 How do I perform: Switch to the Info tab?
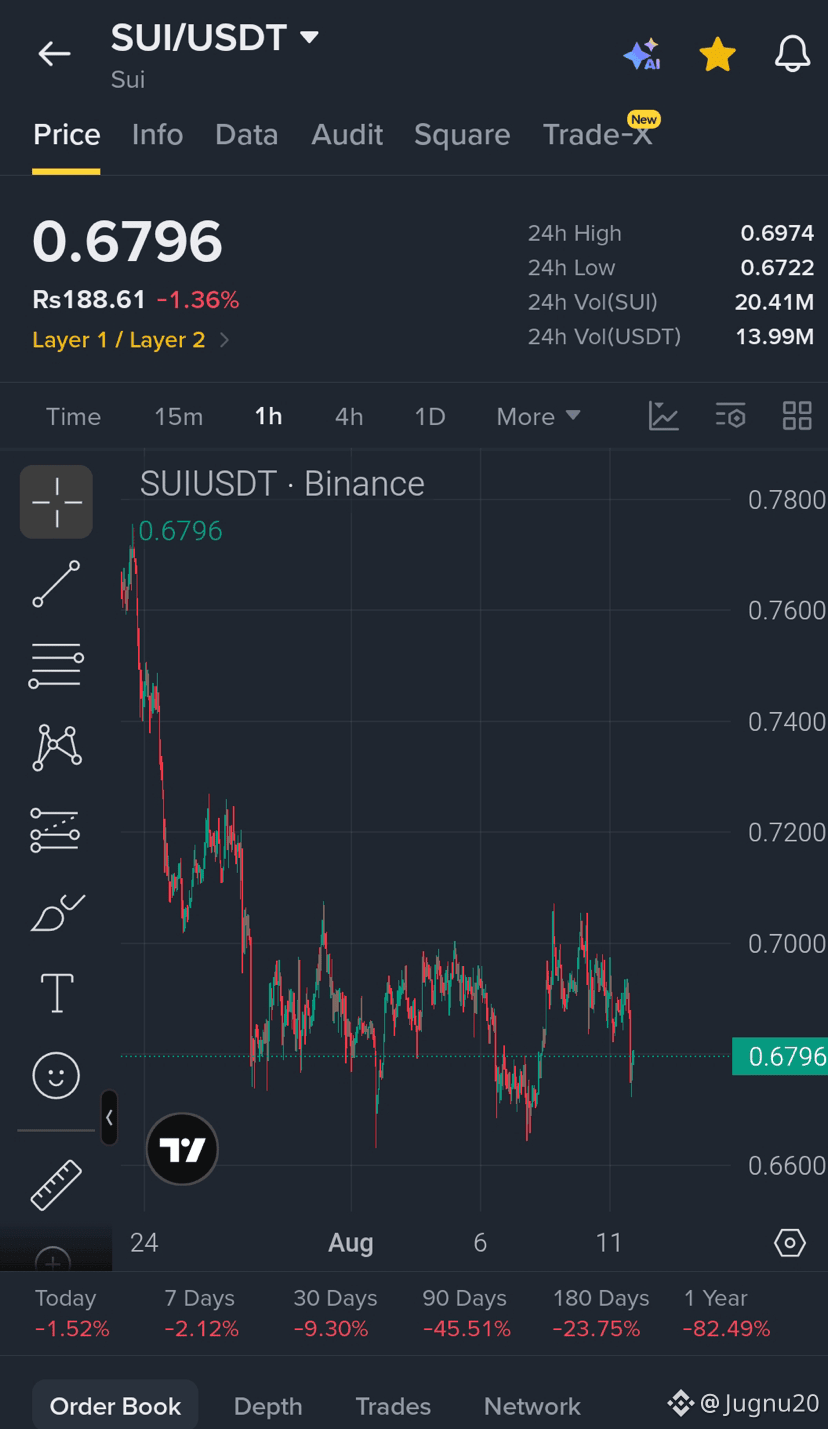[x=157, y=135]
